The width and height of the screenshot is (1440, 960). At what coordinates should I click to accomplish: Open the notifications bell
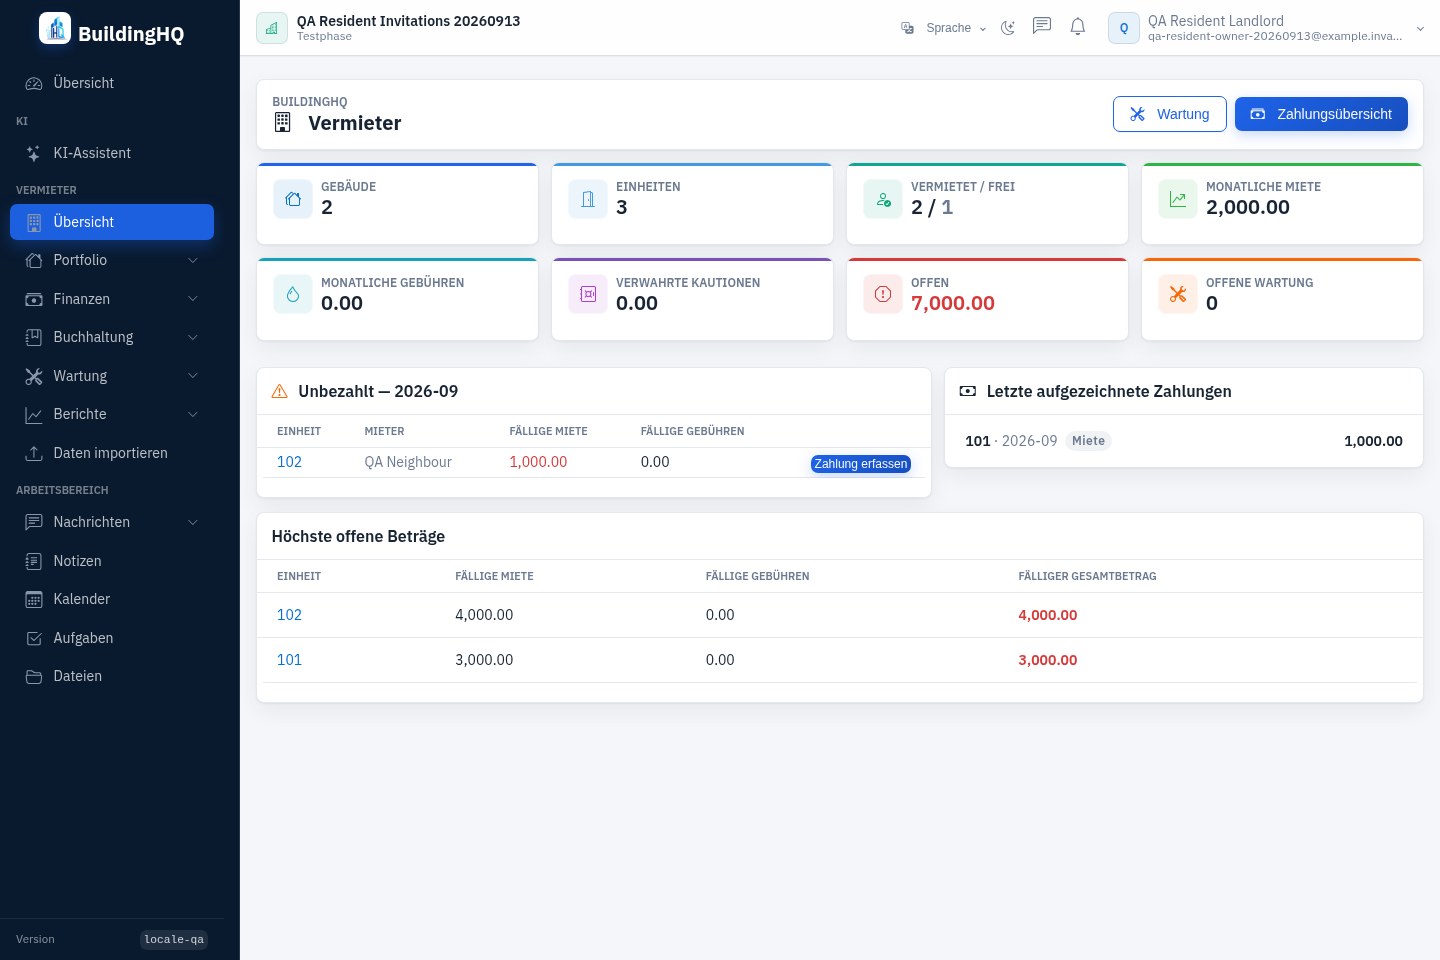(1078, 27)
